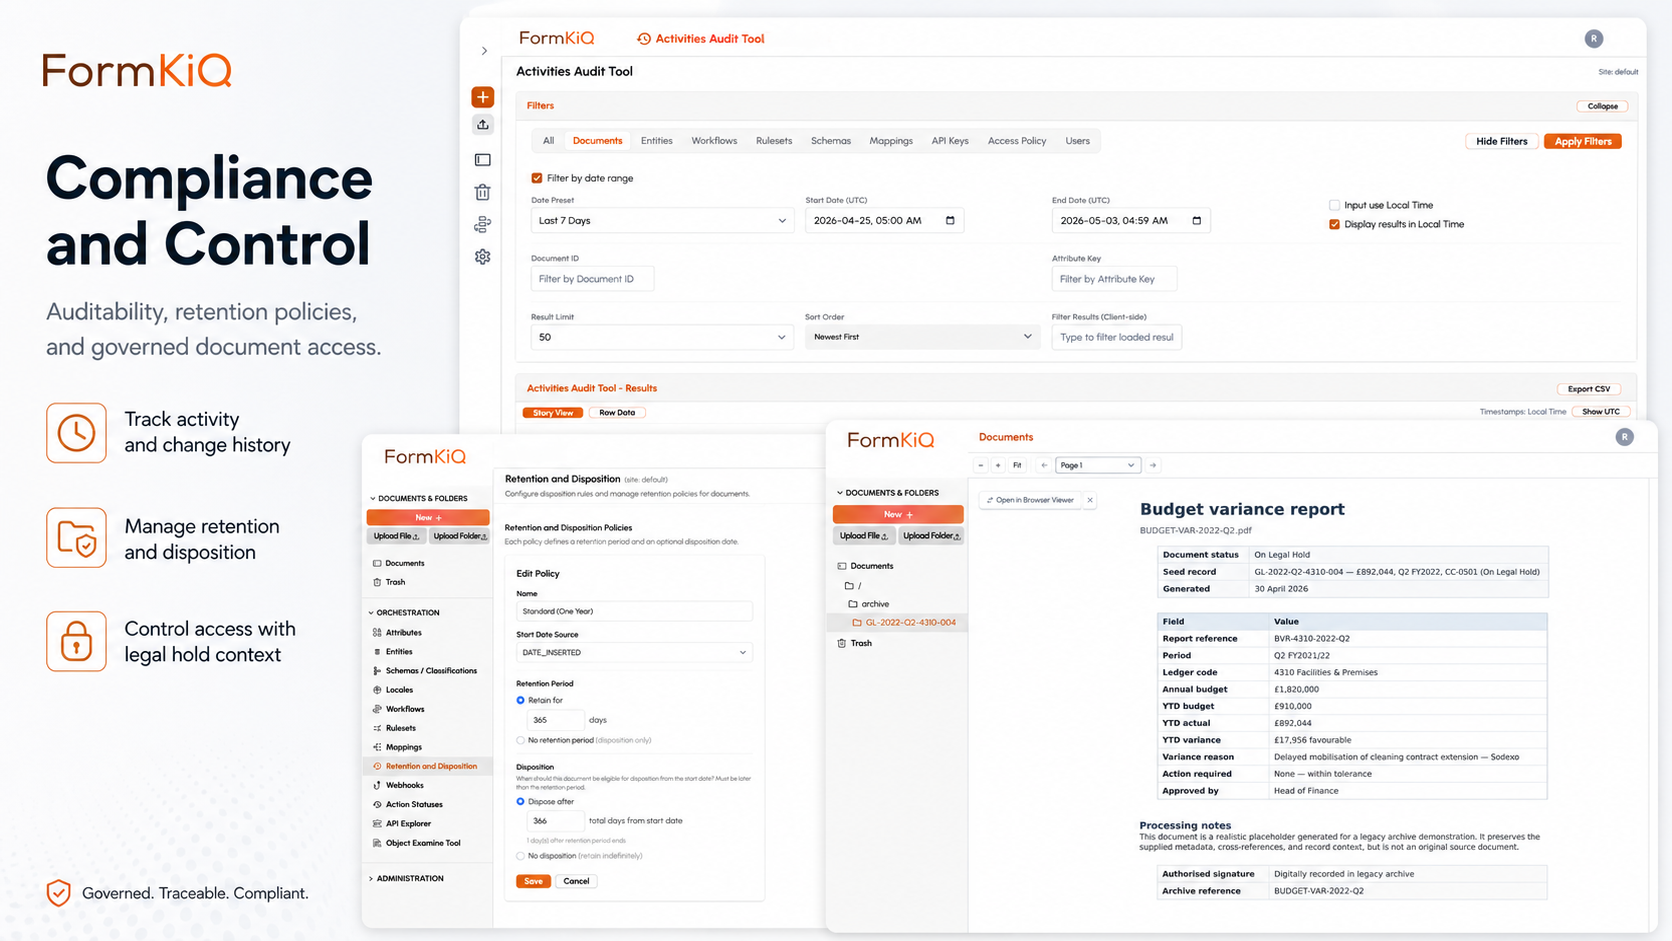This screenshot has width=1672, height=941.
Task: Click the R user avatar in Documents window
Action: click(x=1625, y=437)
